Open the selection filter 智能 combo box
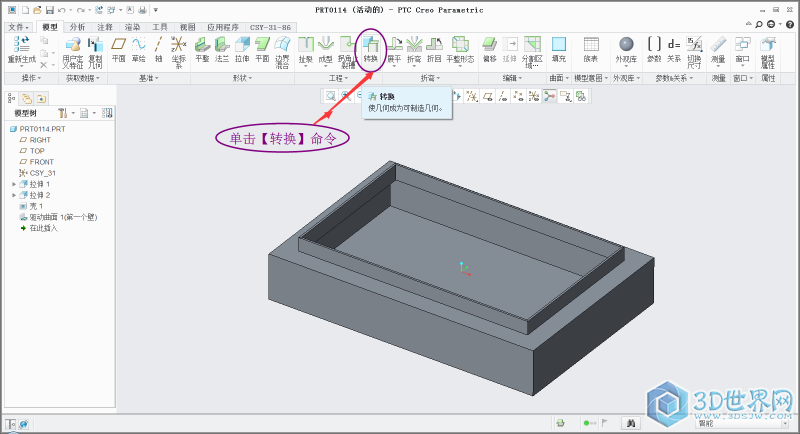The height and width of the screenshot is (434, 800). point(742,424)
